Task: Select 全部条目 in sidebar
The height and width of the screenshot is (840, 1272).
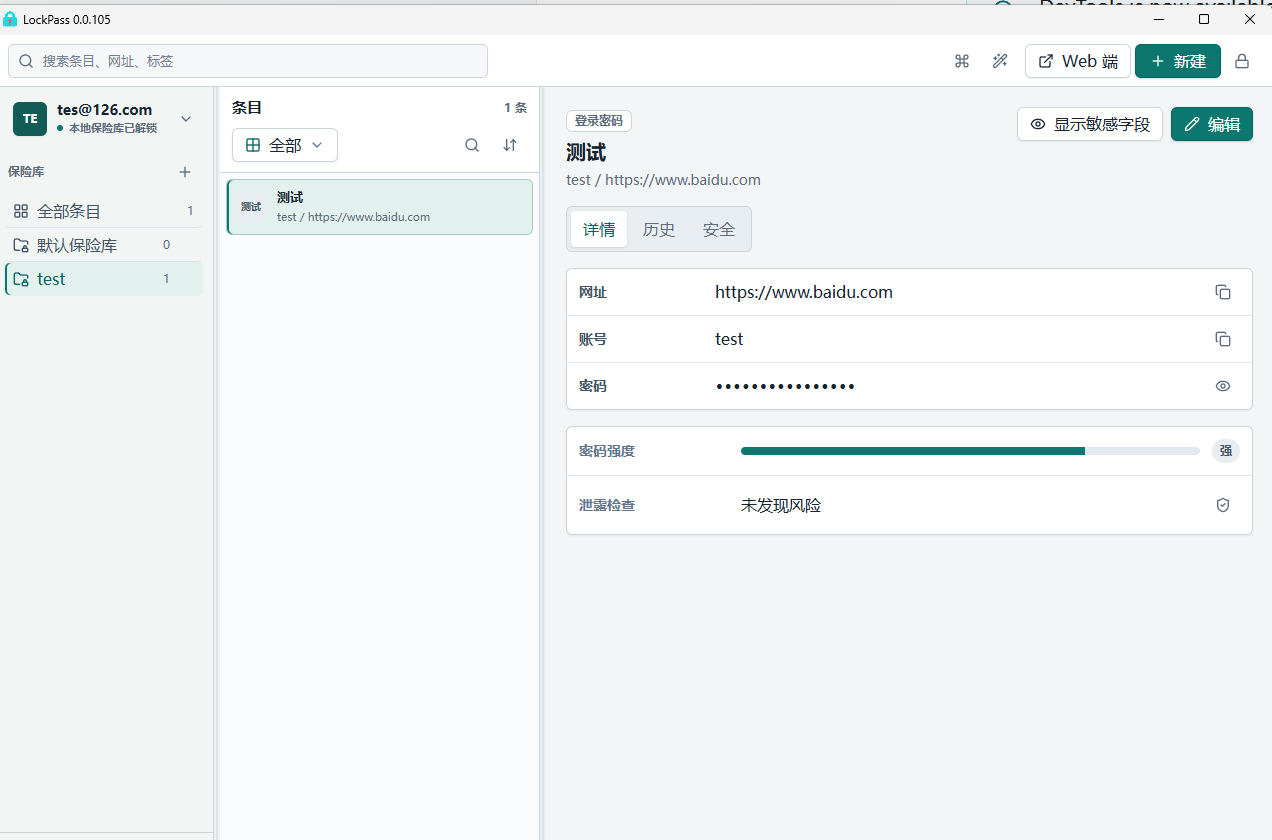Action: [x=104, y=211]
